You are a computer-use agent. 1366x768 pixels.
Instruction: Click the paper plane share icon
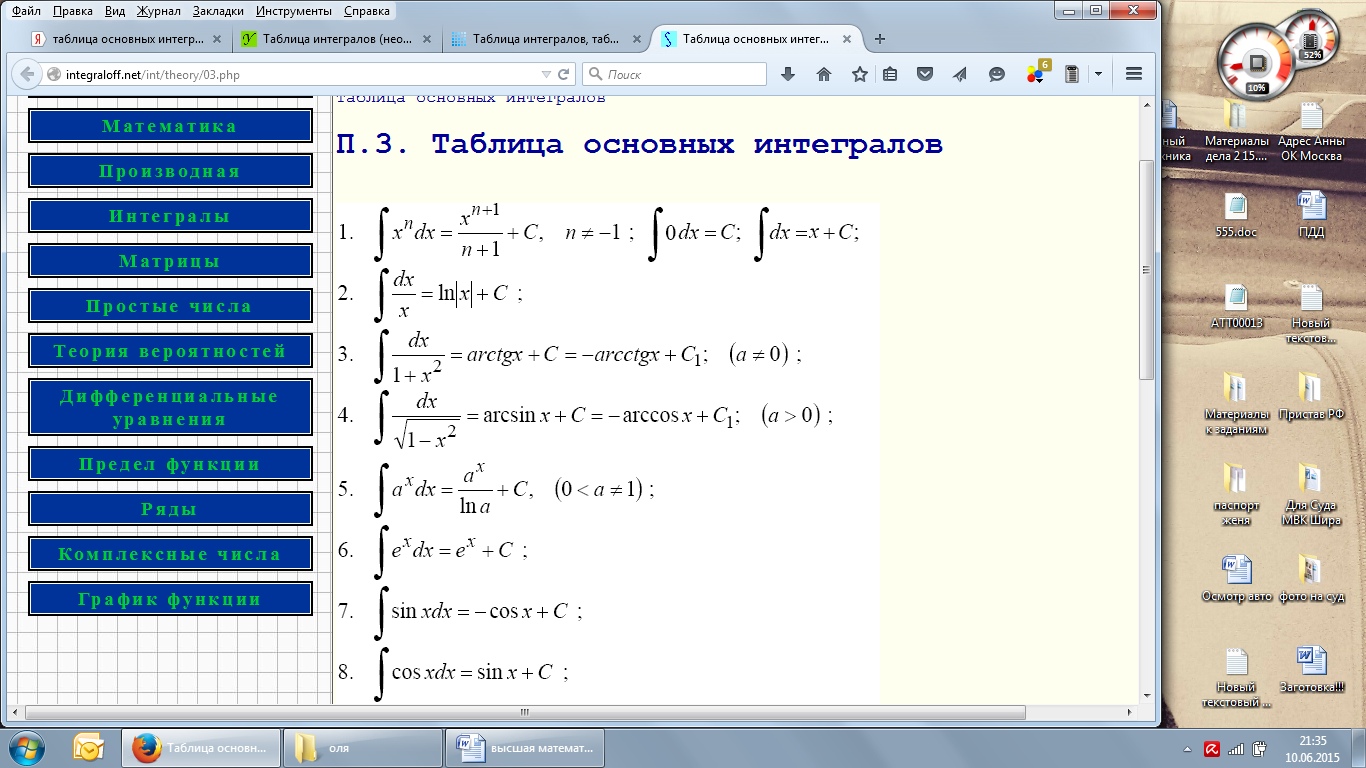pos(960,74)
